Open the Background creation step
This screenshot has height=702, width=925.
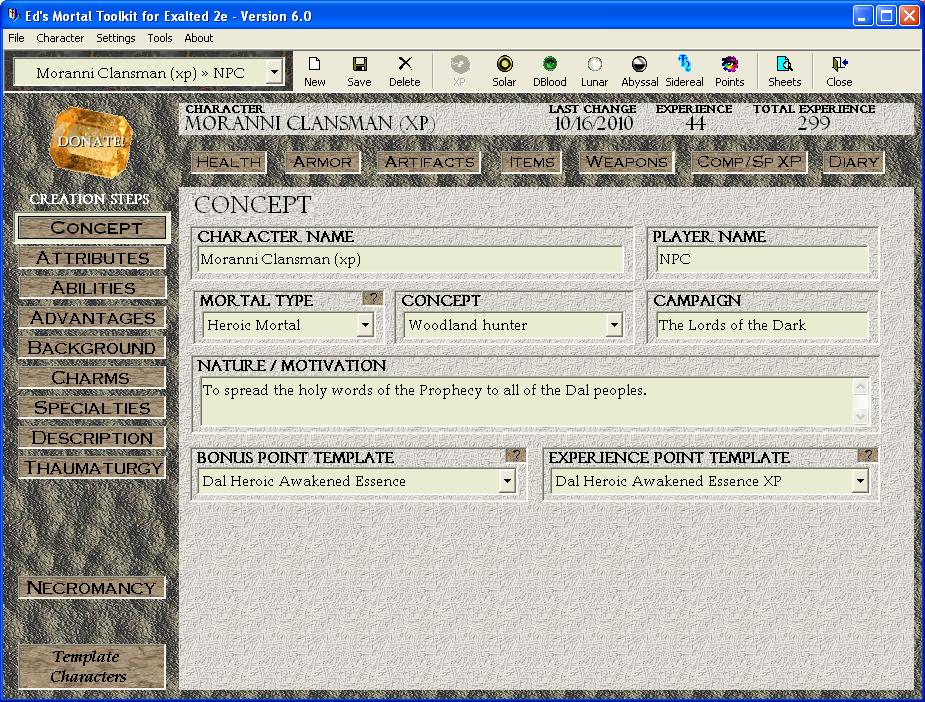click(92, 347)
